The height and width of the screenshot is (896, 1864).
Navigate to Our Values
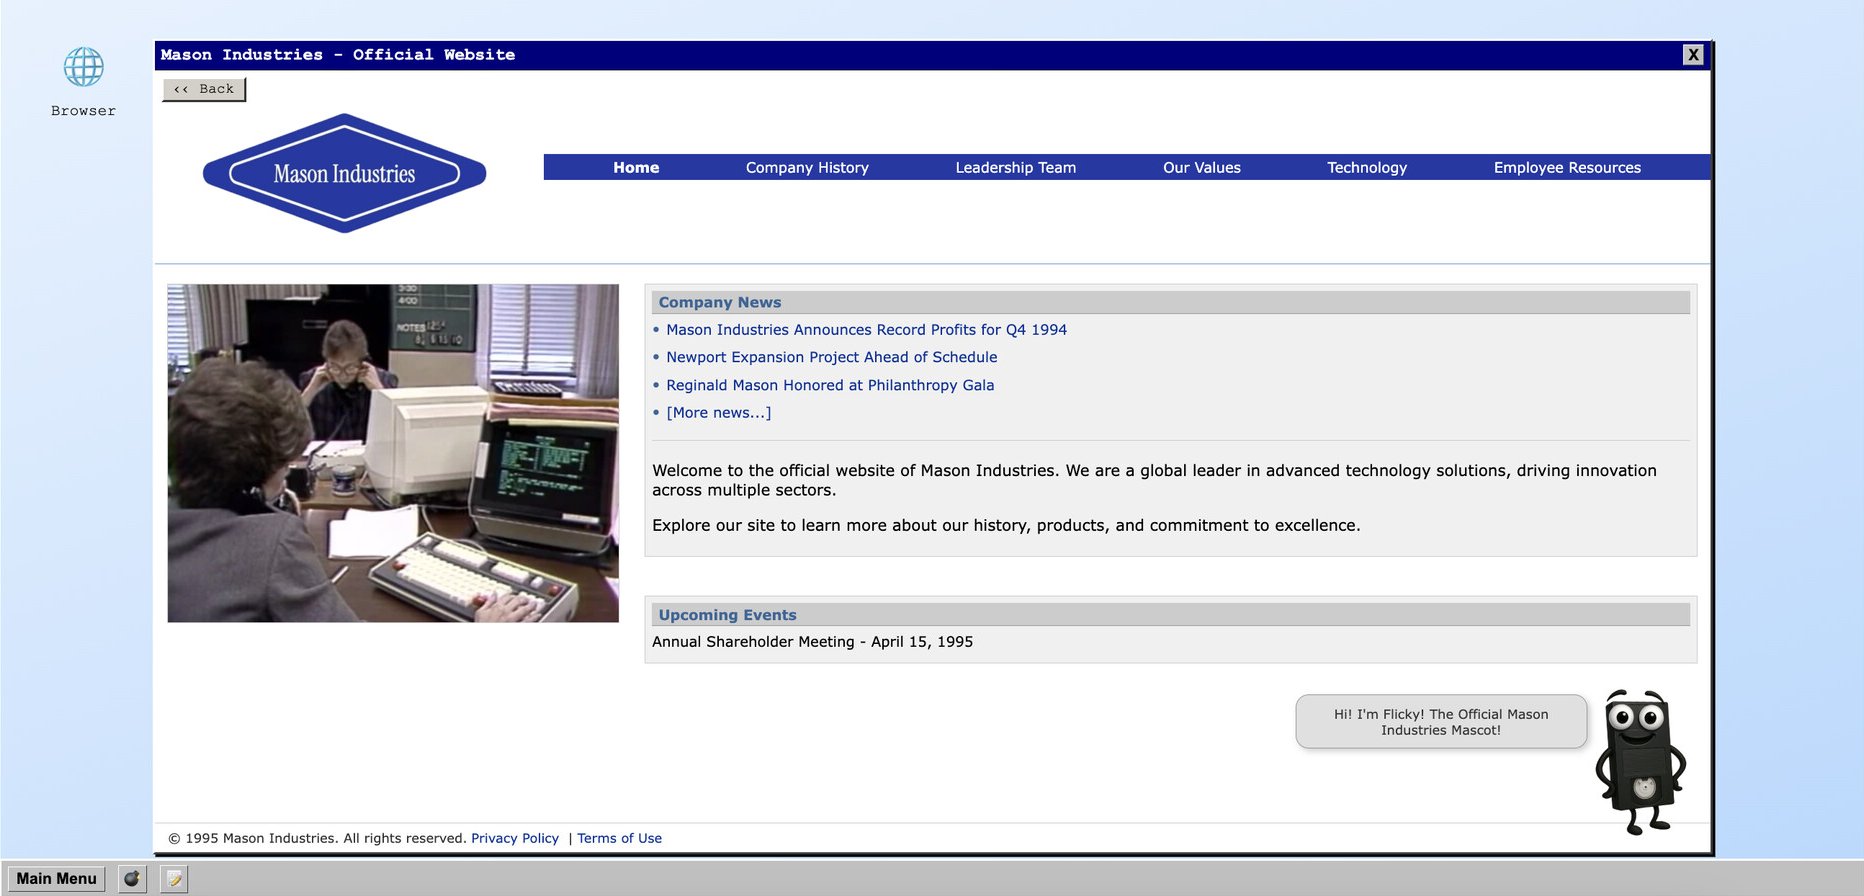(1201, 168)
